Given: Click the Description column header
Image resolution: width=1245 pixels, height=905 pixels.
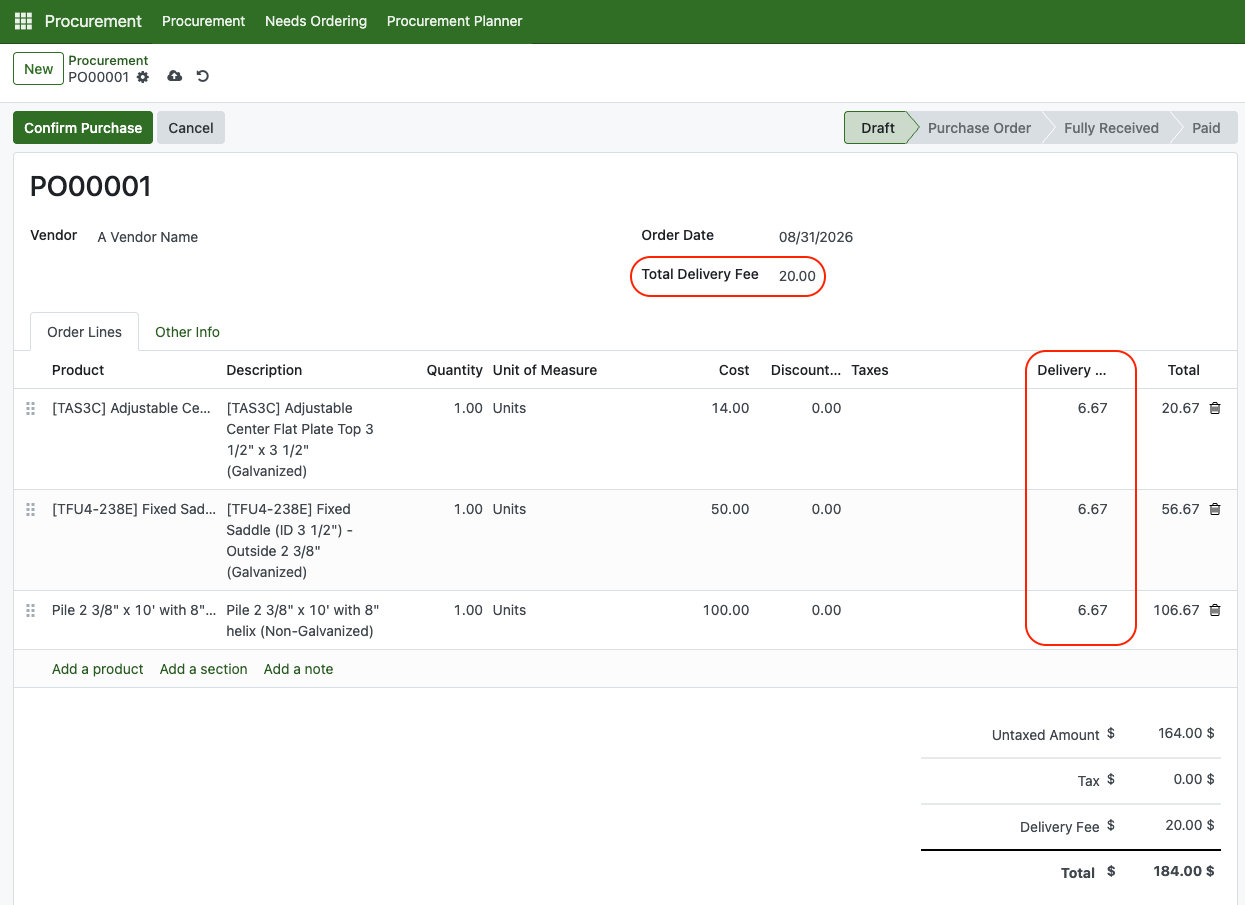Looking at the screenshot, I should coord(264,370).
